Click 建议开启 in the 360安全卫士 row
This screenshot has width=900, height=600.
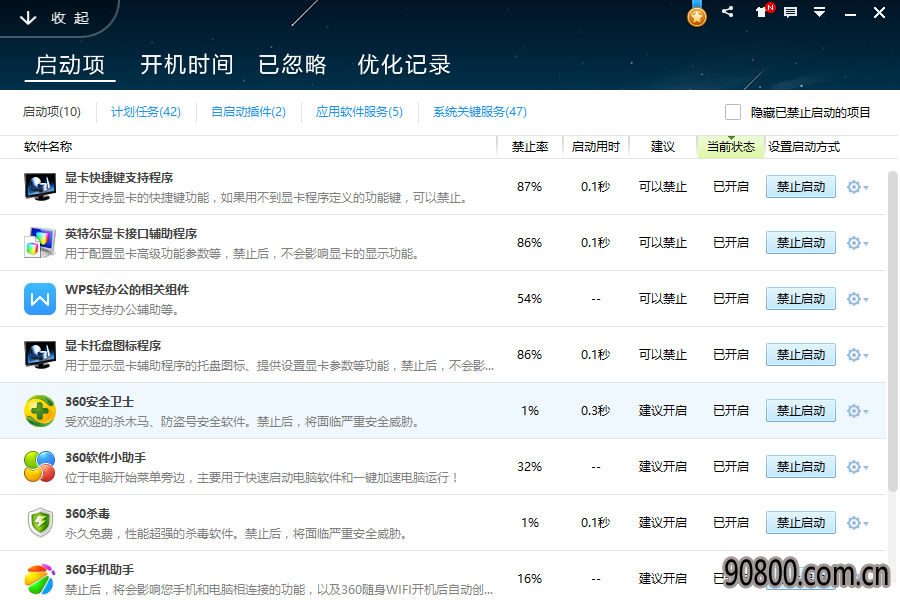click(x=663, y=411)
